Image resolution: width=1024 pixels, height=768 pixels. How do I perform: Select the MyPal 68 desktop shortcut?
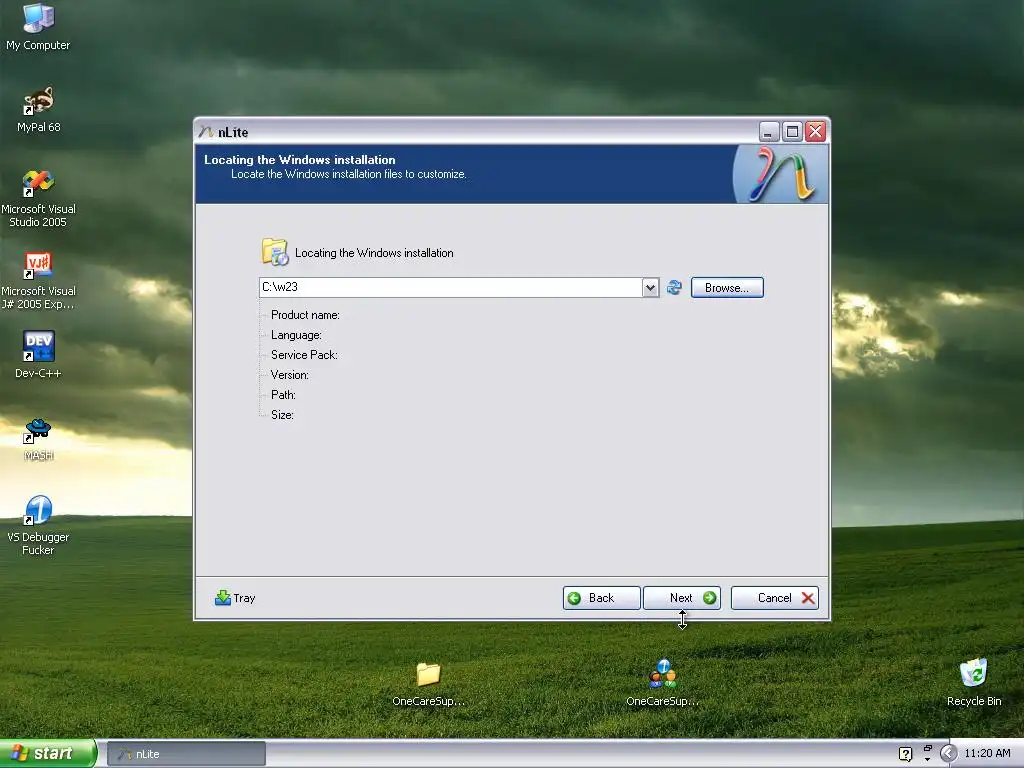click(x=38, y=109)
